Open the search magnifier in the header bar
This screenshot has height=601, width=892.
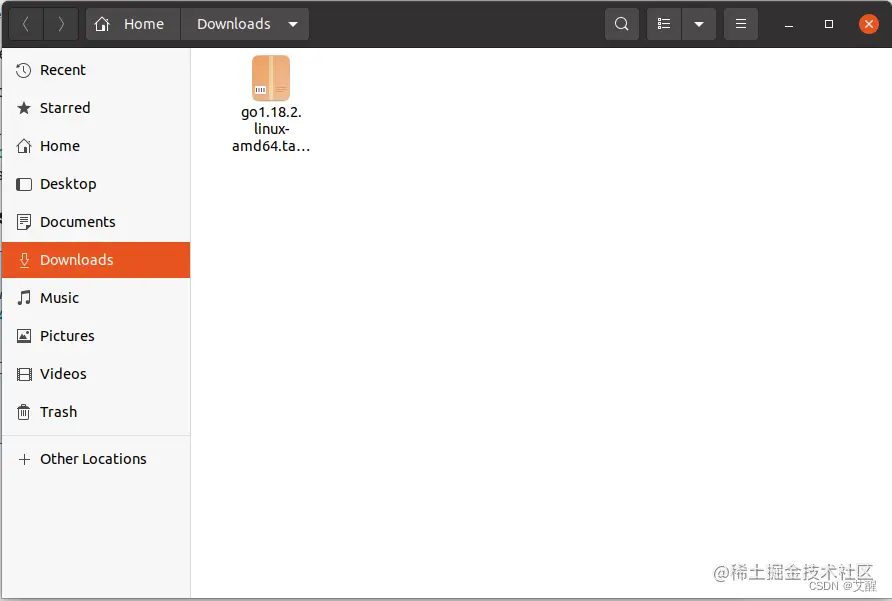coord(622,24)
